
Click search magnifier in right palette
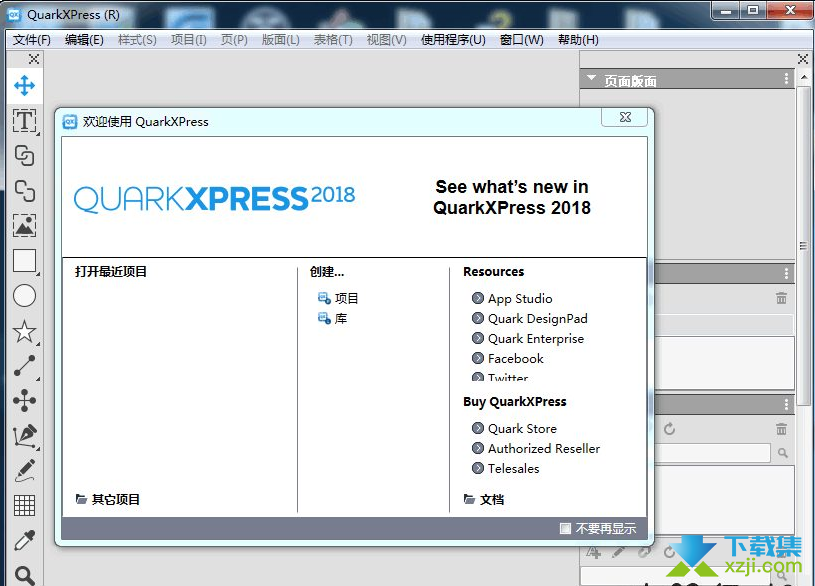(783, 453)
